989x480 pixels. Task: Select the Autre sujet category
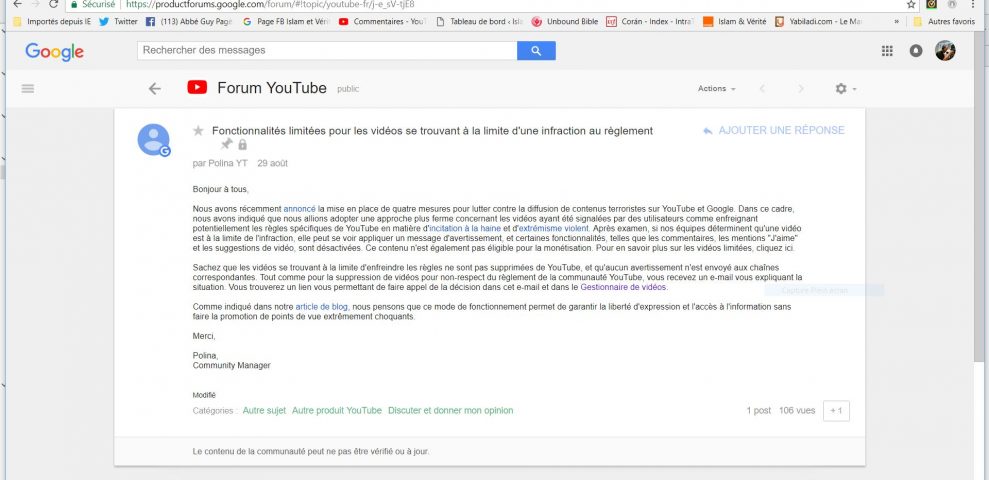(x=264, y=411)
